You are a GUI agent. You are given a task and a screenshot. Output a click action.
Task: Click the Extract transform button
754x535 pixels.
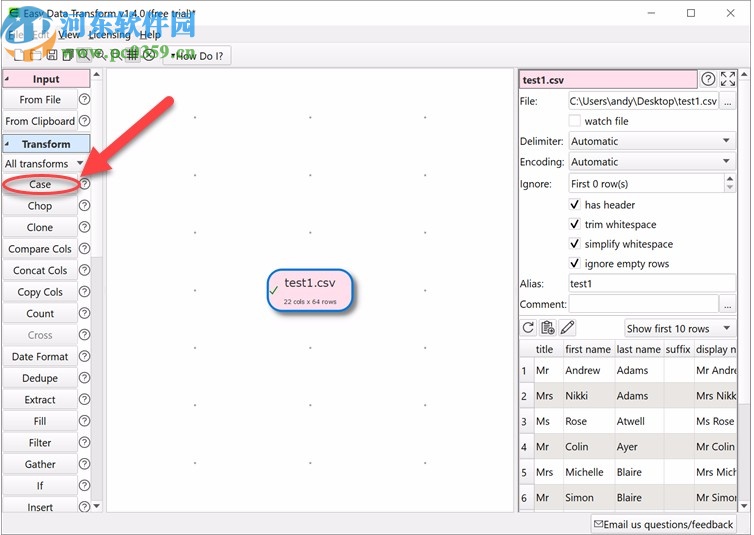coord(40,399)
